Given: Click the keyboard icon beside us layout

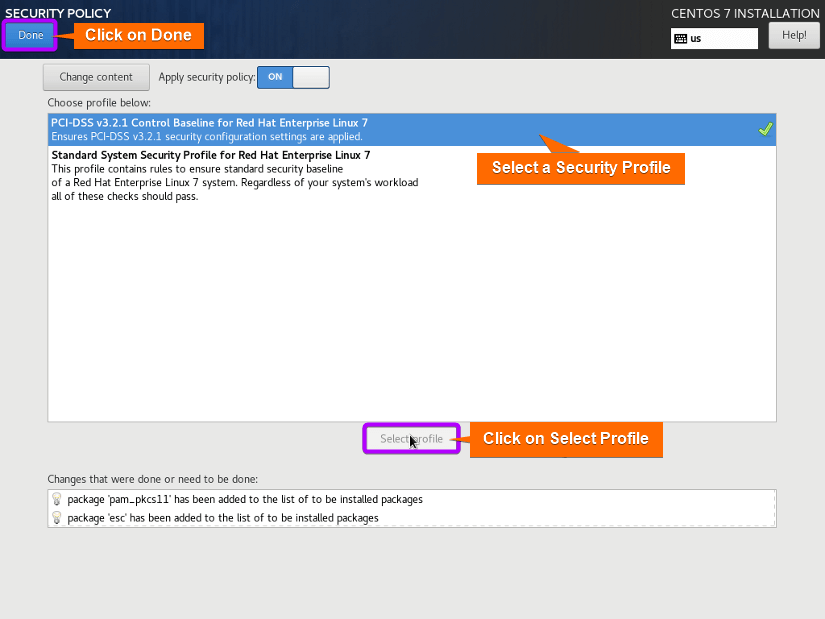Looking at the screenshot, I should coord(680,38).
